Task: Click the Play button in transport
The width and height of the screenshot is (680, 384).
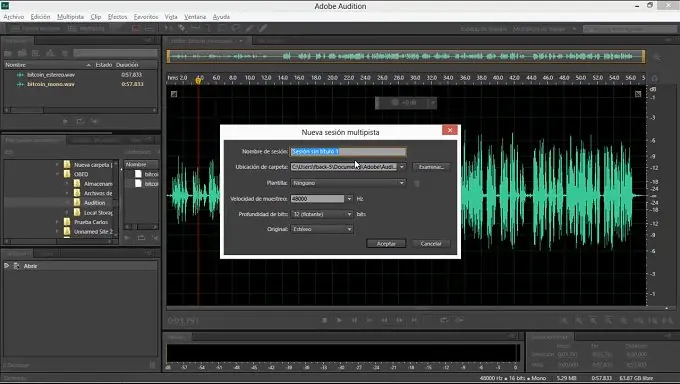Action: click(339, 320)
